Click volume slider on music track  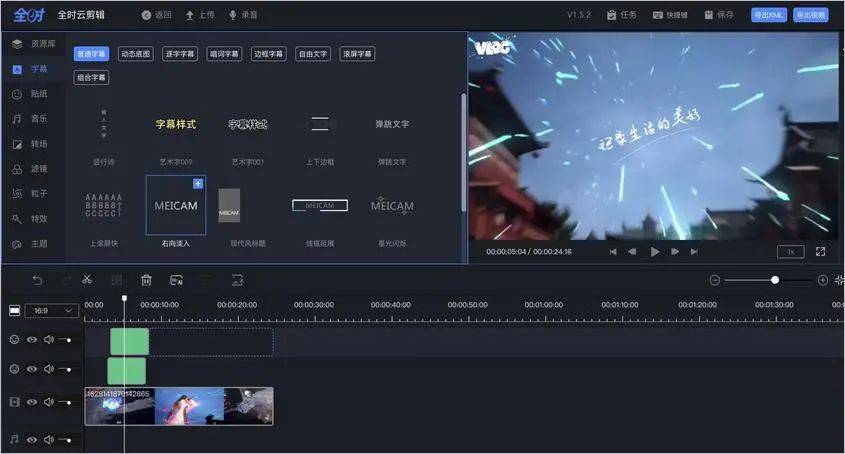coord(65,440)
